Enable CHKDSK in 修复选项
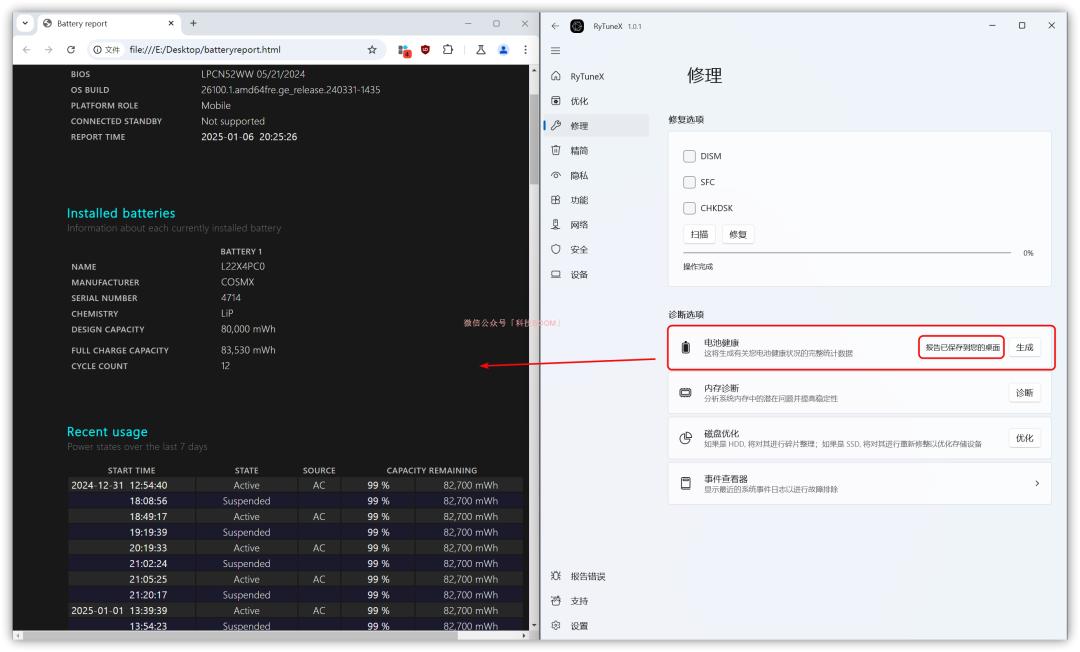The width and height of the screenshot is (1080, 652). pyautogui.click(x=690, y=208)
